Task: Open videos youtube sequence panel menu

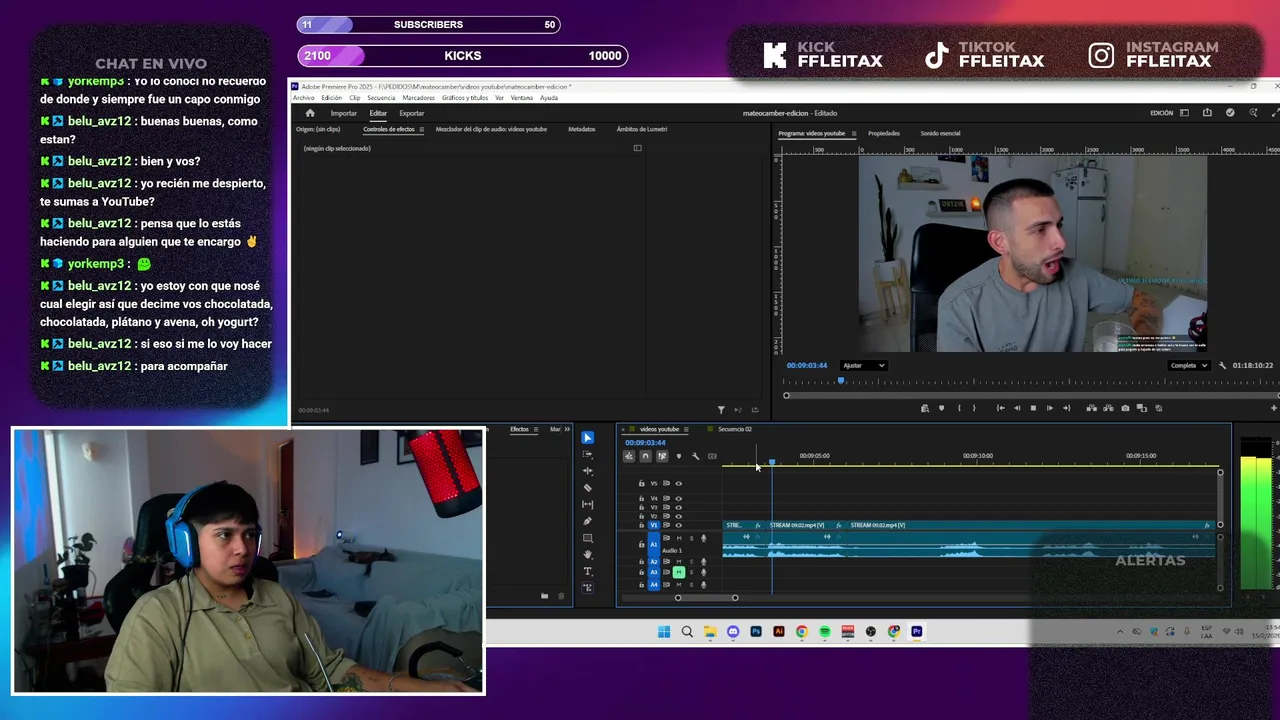Action: (686, 430)
